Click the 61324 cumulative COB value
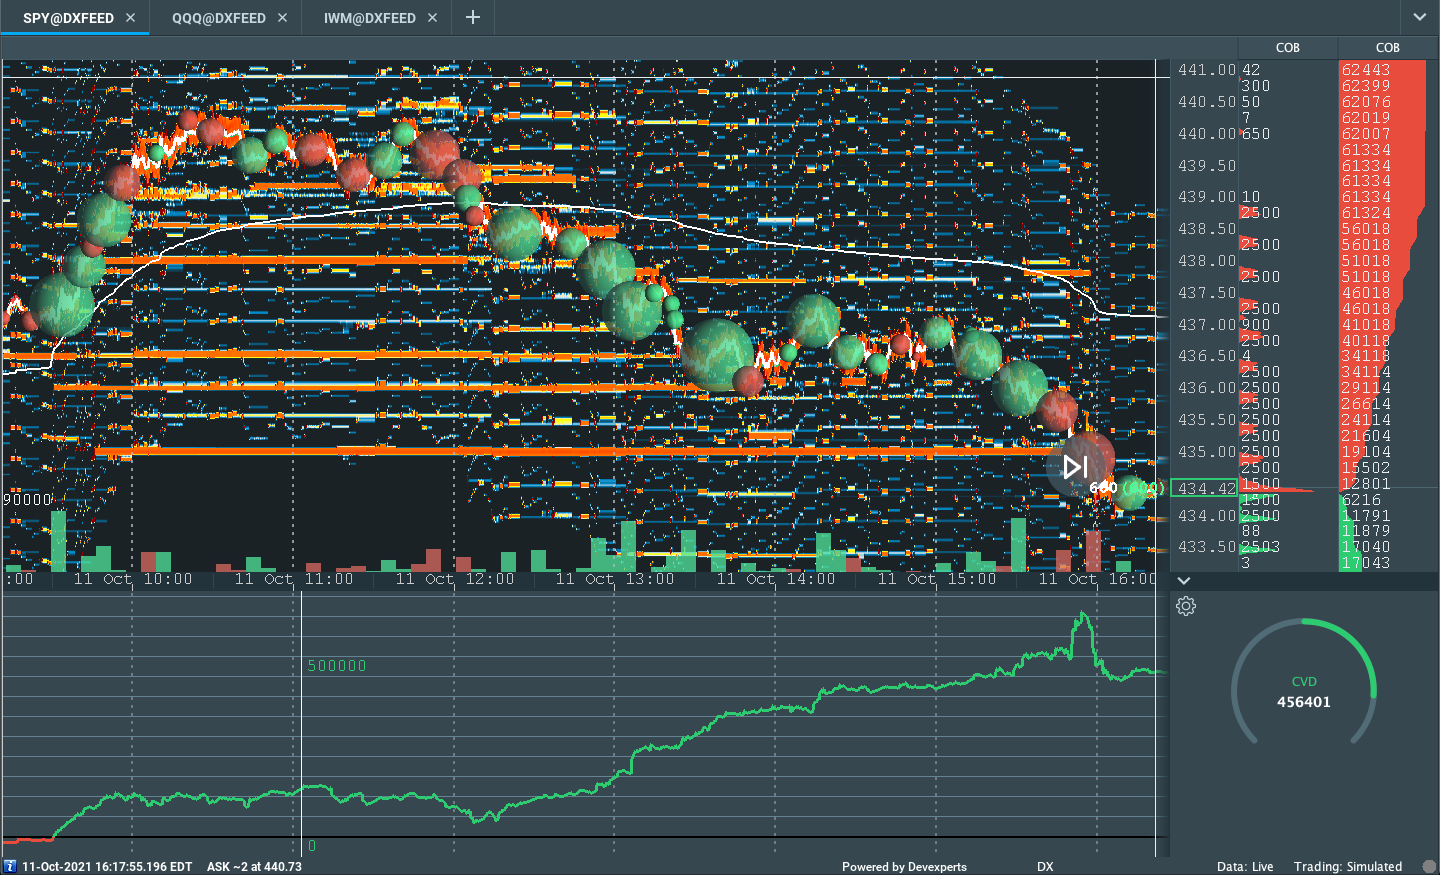 [1366, 213]
